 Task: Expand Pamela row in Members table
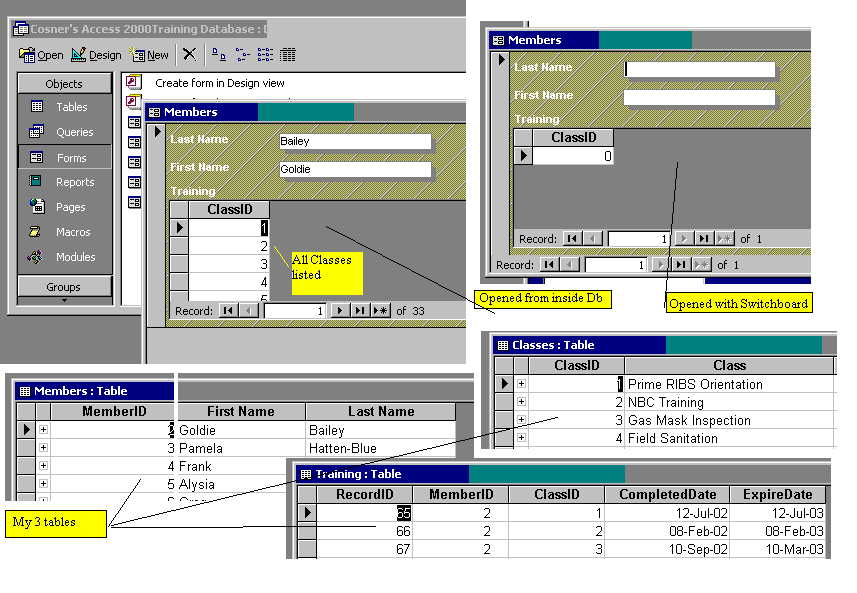coord(43,448)
